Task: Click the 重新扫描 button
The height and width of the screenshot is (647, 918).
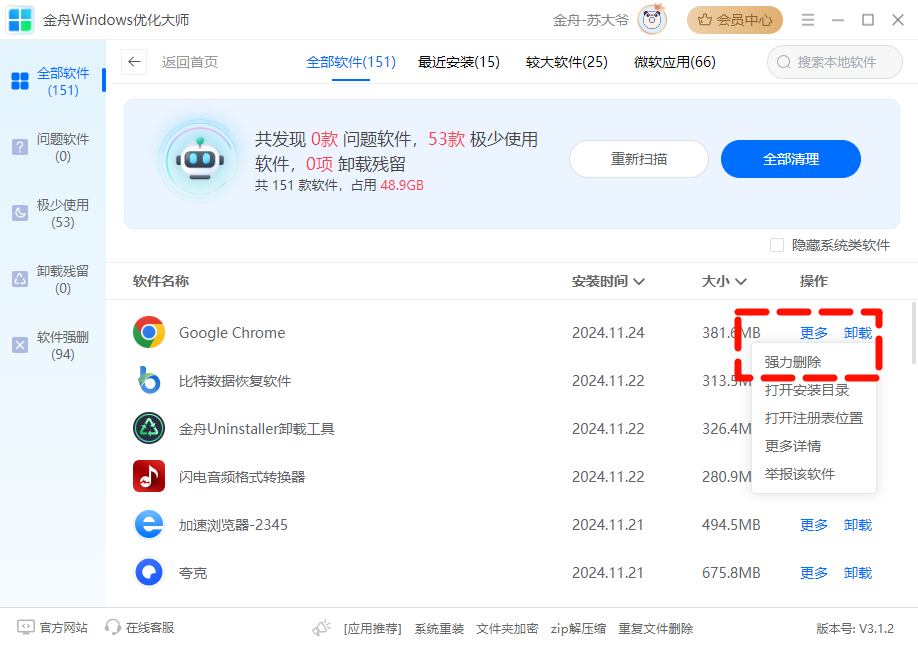Action: 639,159
